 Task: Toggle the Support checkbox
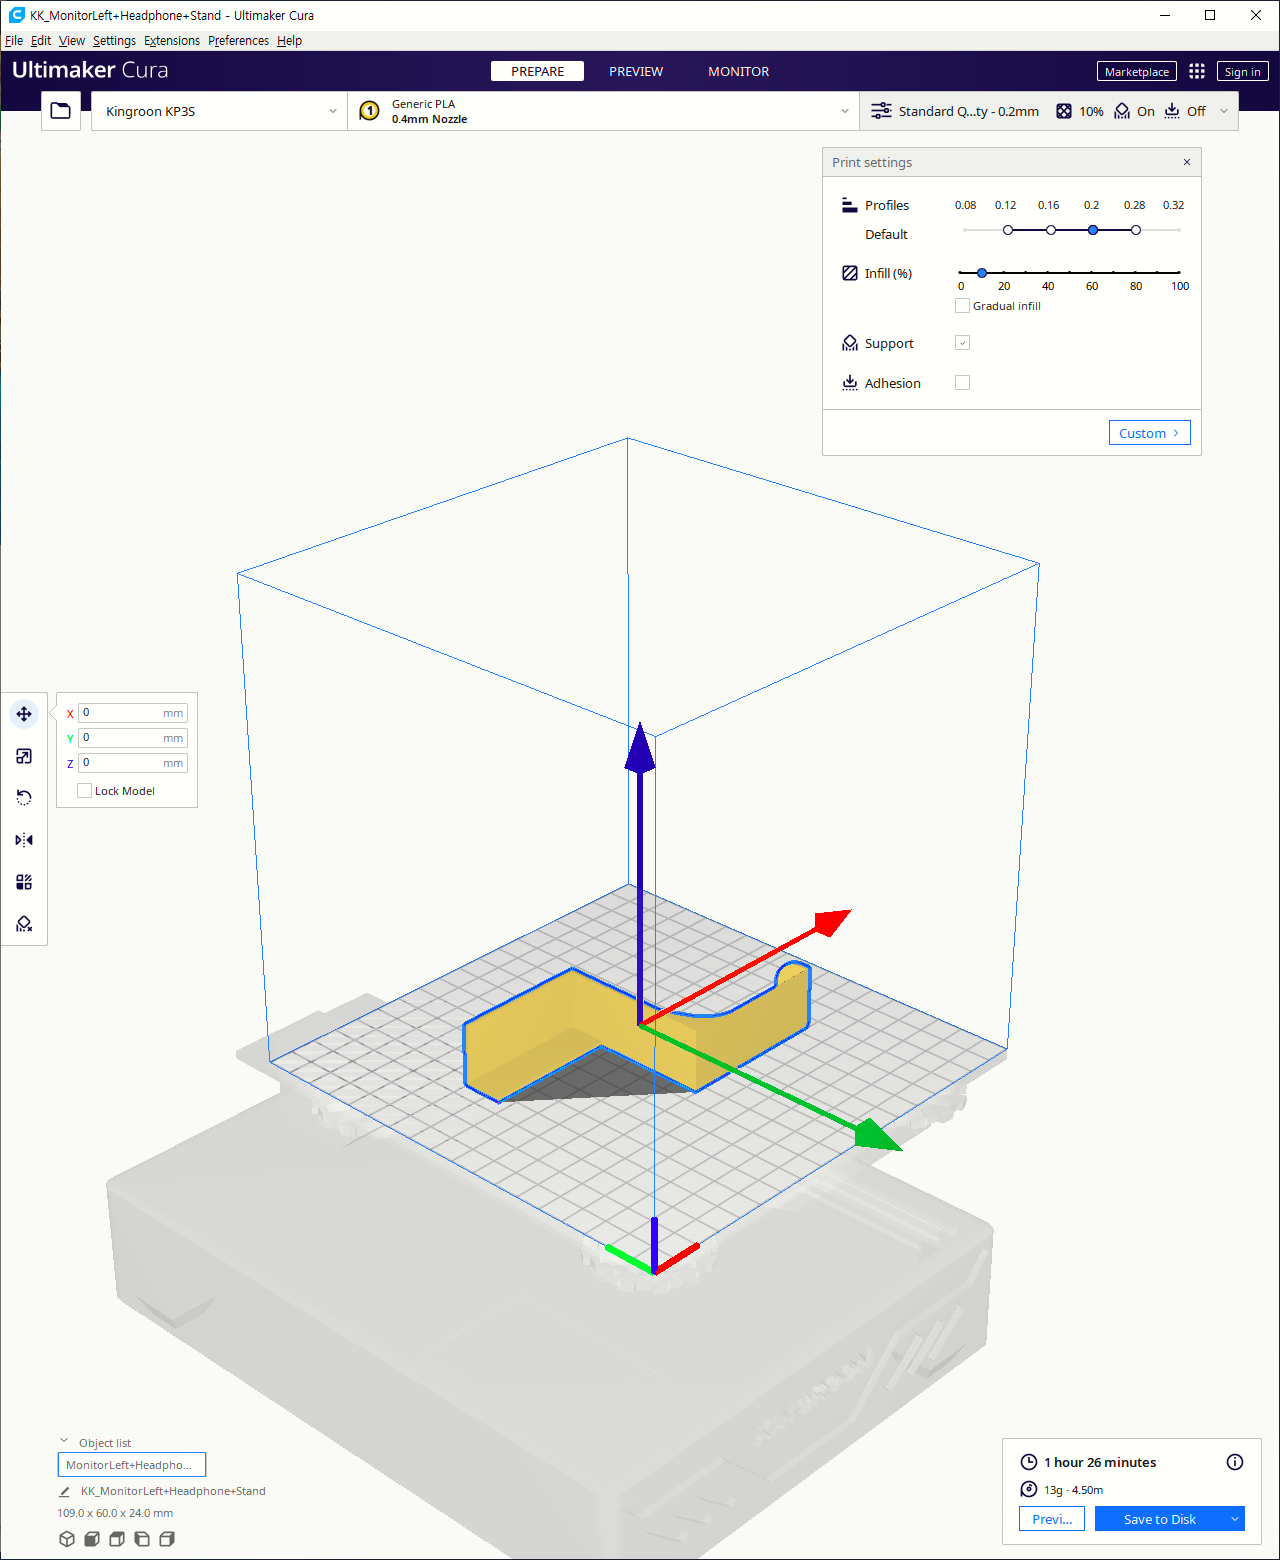962,343
